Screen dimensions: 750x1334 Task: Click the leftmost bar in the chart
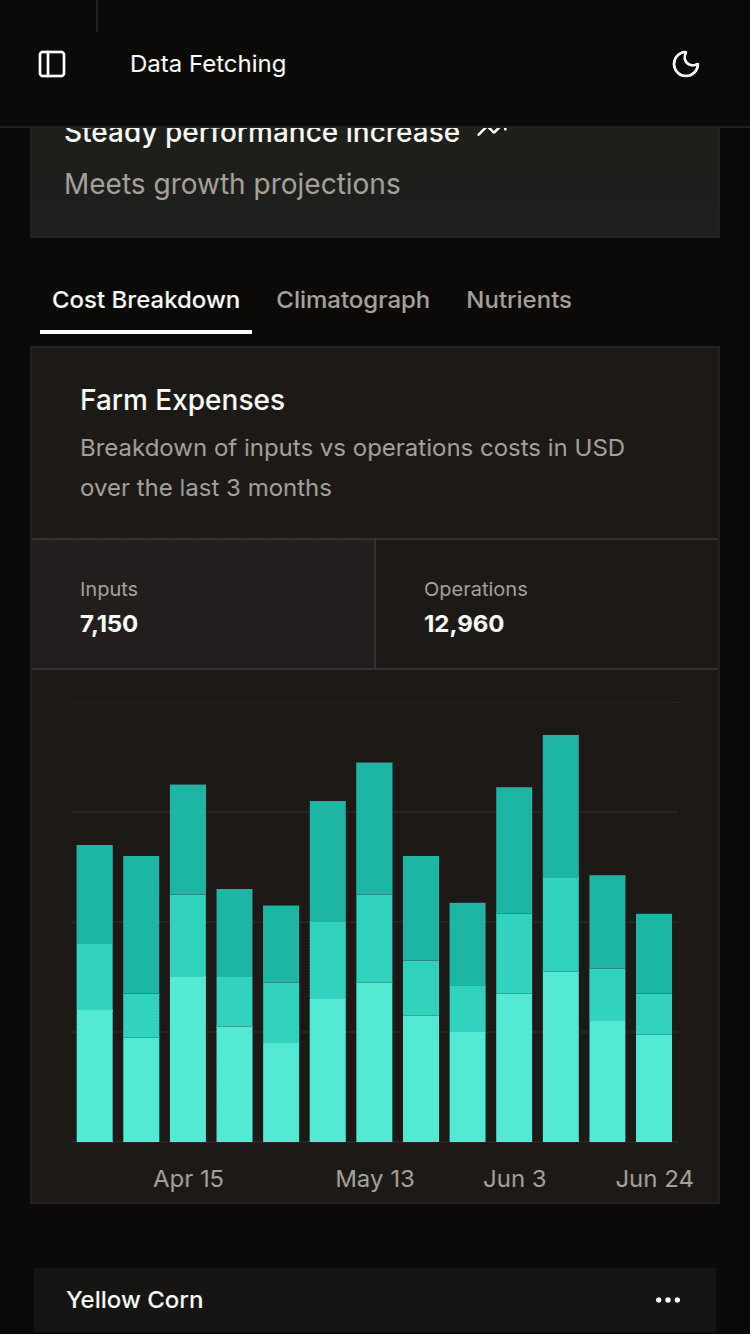click(x=95, y=995)
